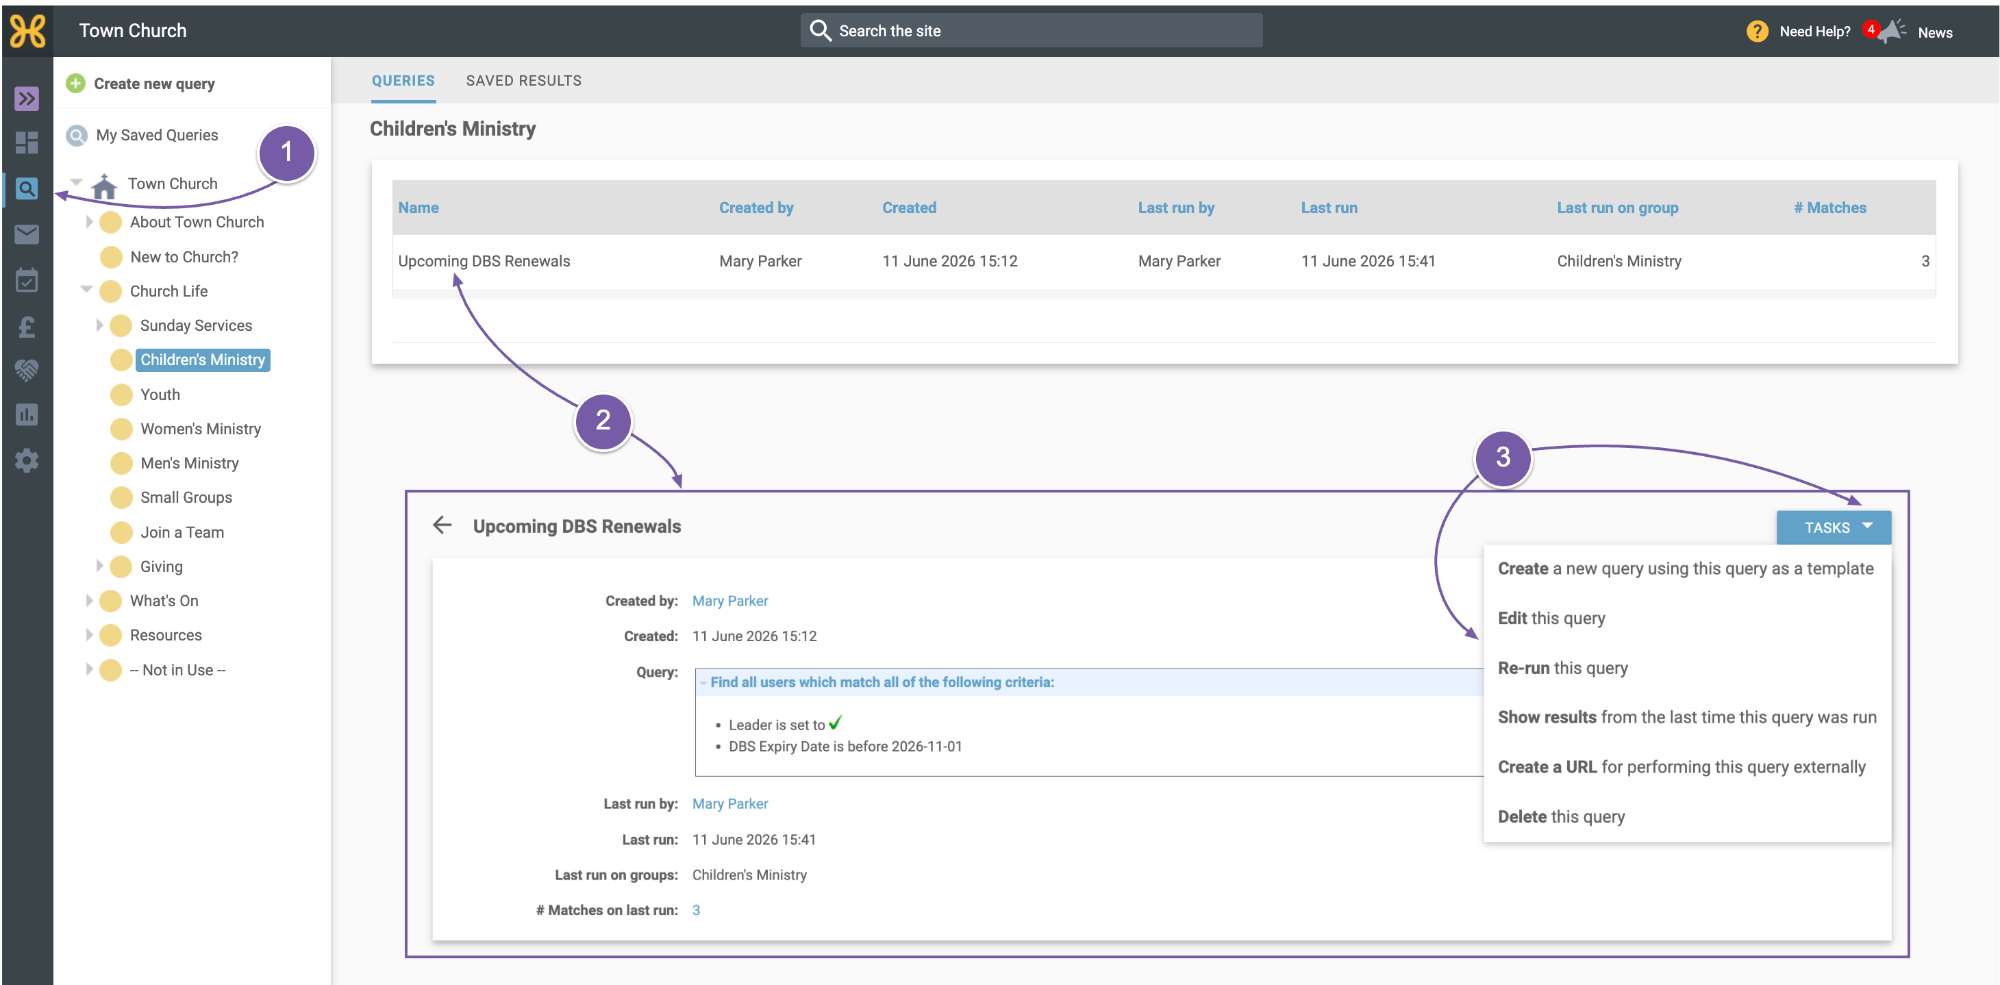Expand the Not in Use tree node
The image size is (2000, 985).
[x=89, y=669]
